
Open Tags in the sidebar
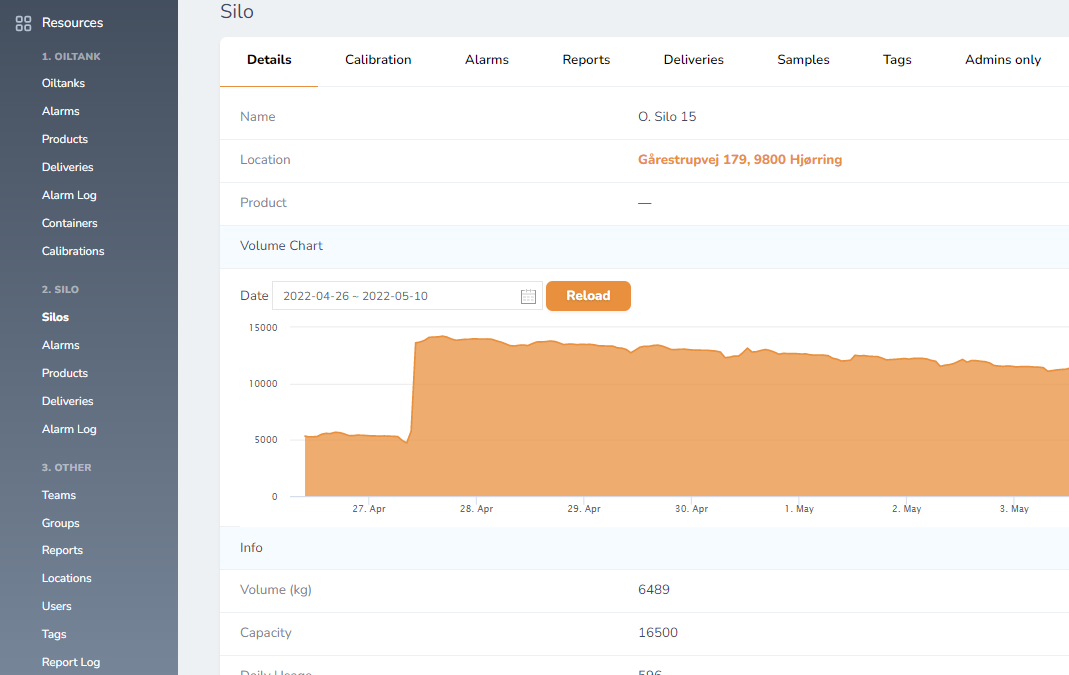click(54, 634)
